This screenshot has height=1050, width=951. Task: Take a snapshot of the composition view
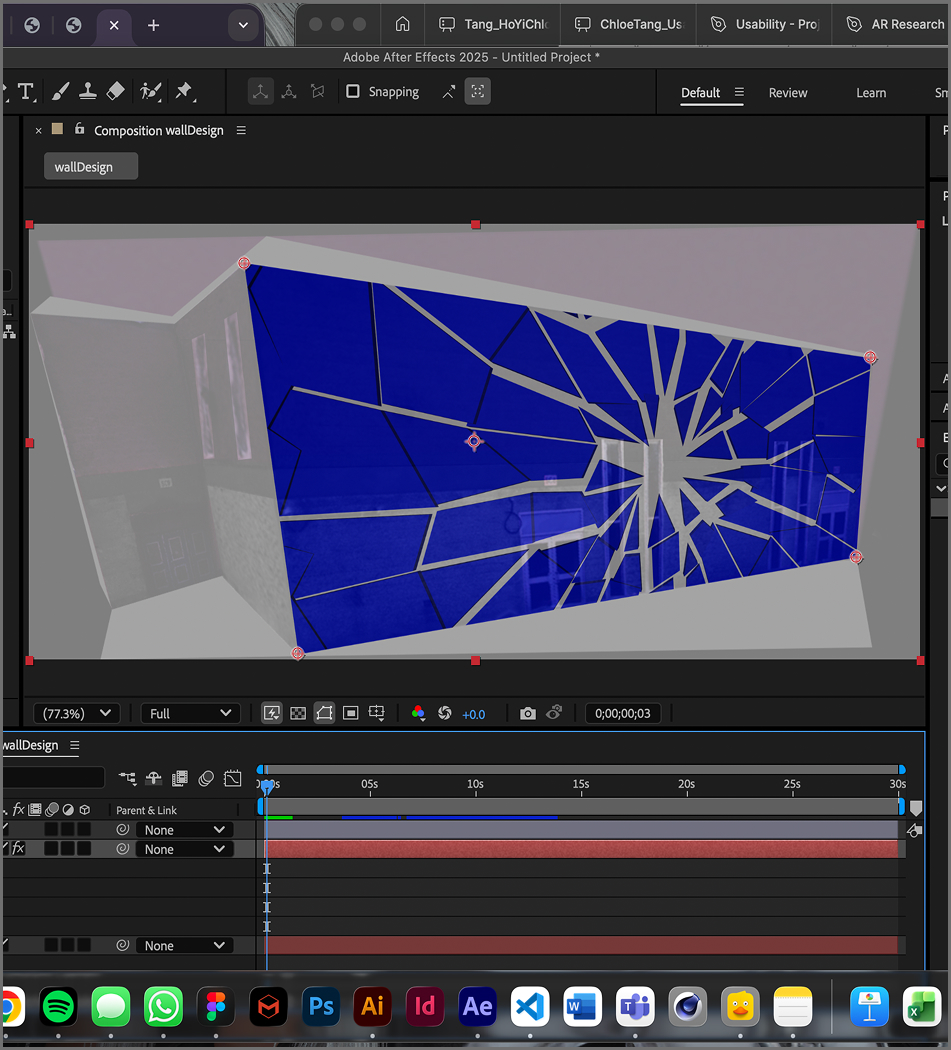tap(528, 712)
